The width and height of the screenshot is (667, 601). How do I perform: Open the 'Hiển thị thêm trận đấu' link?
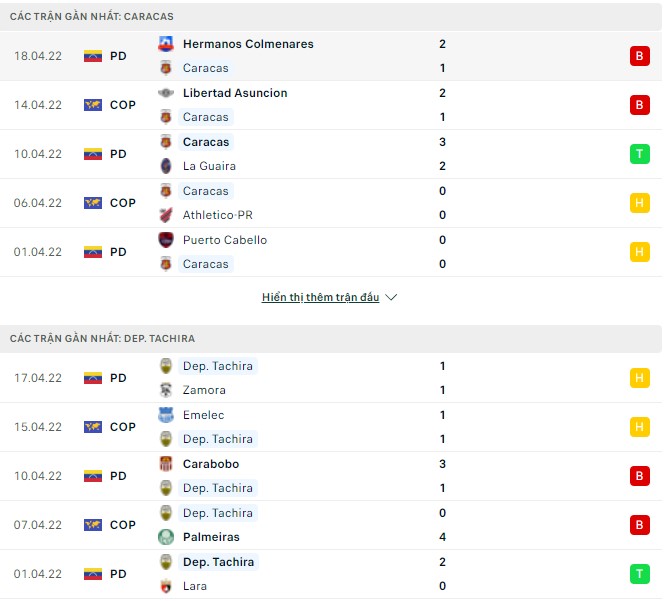coord(320,298)
